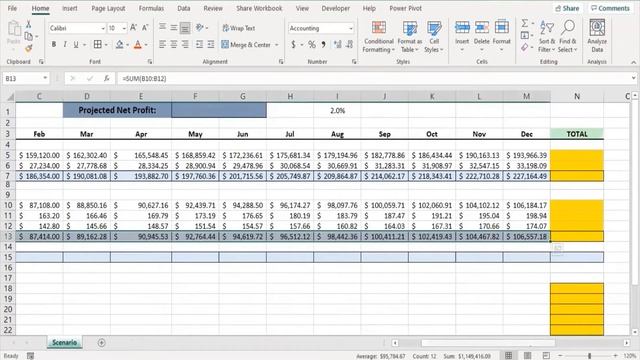
Task: Click Increase Indent icon
Action: (x=211, y=44)
